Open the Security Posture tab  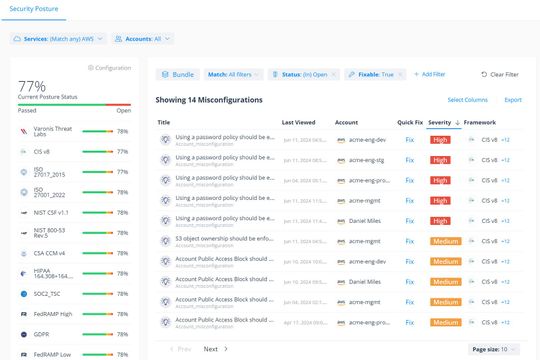coord(34,9)
